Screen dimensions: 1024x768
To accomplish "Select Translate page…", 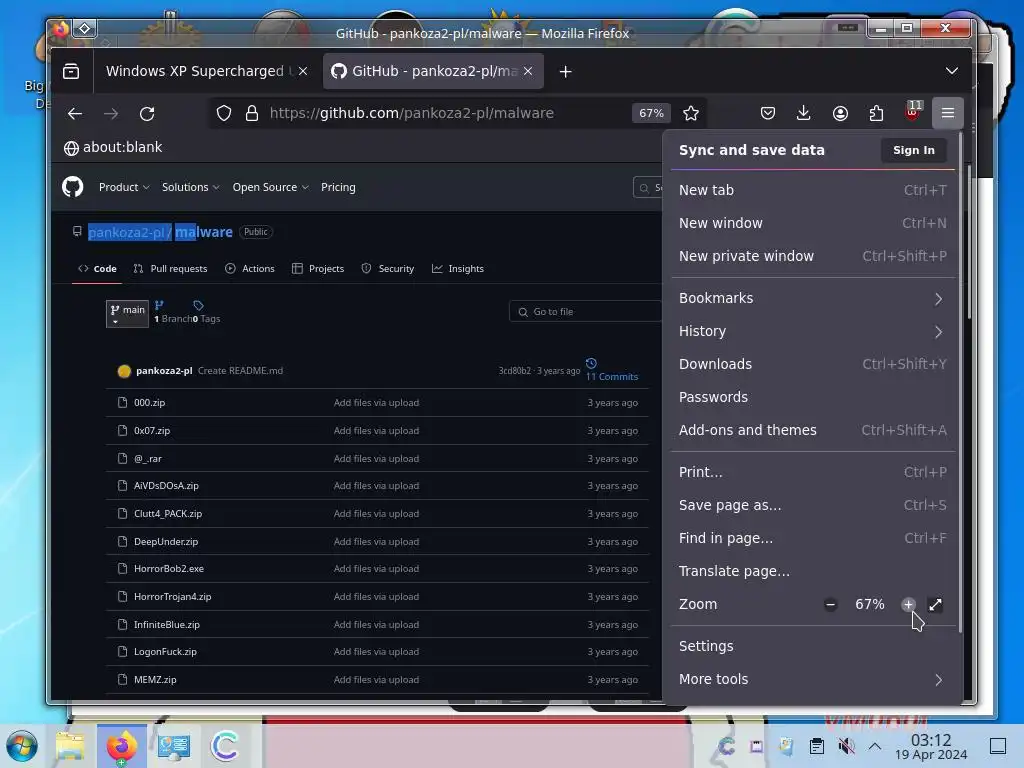I will click(812, 571).
